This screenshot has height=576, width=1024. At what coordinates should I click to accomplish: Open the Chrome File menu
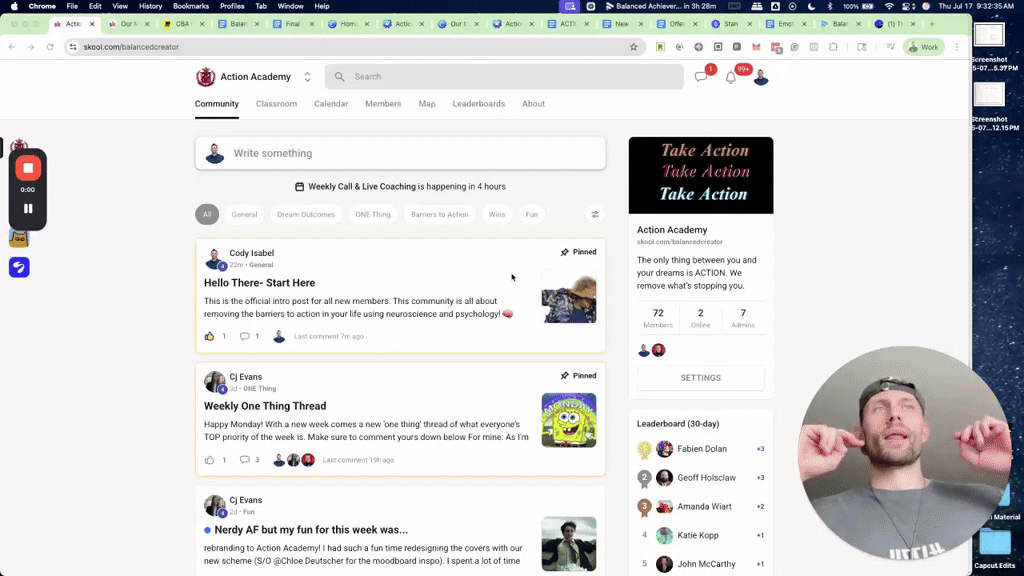[x=72, y=6]
